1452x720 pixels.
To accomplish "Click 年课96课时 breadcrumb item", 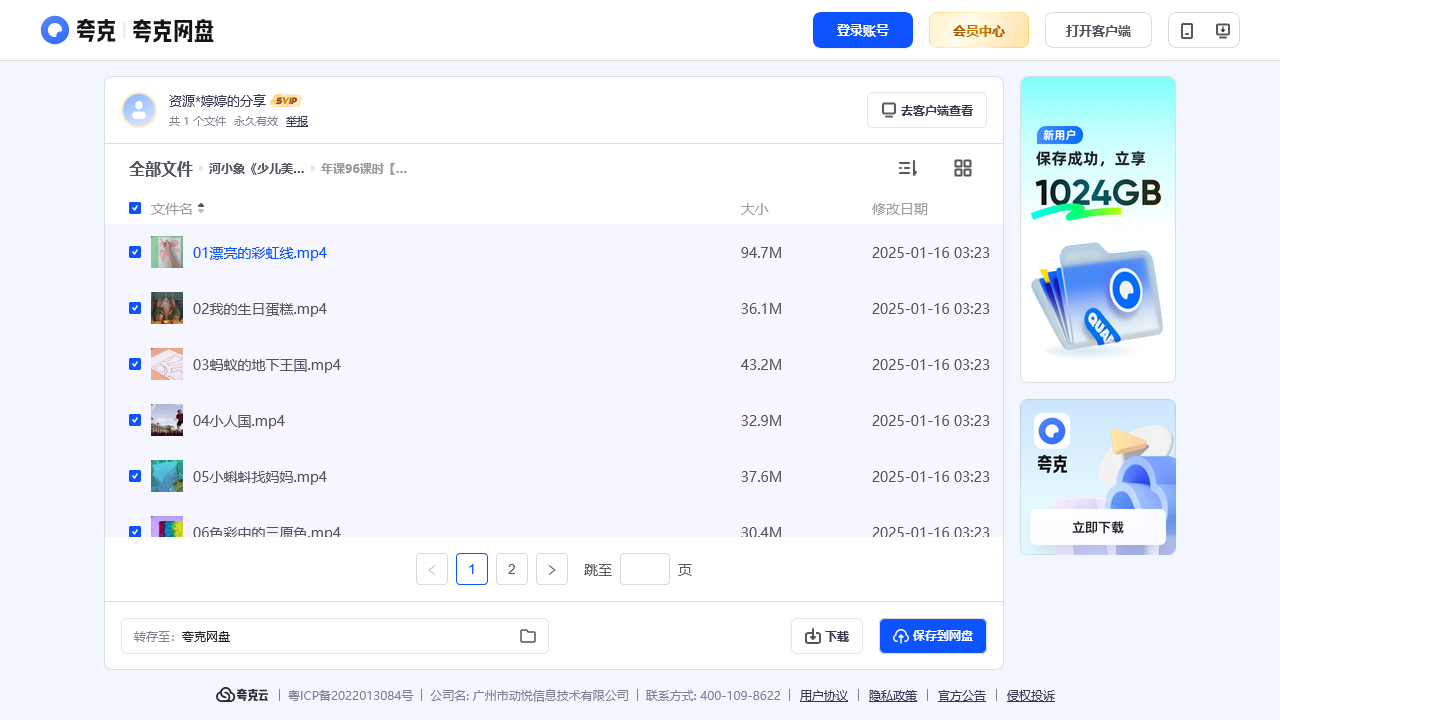I will click(x=364, y=169).
